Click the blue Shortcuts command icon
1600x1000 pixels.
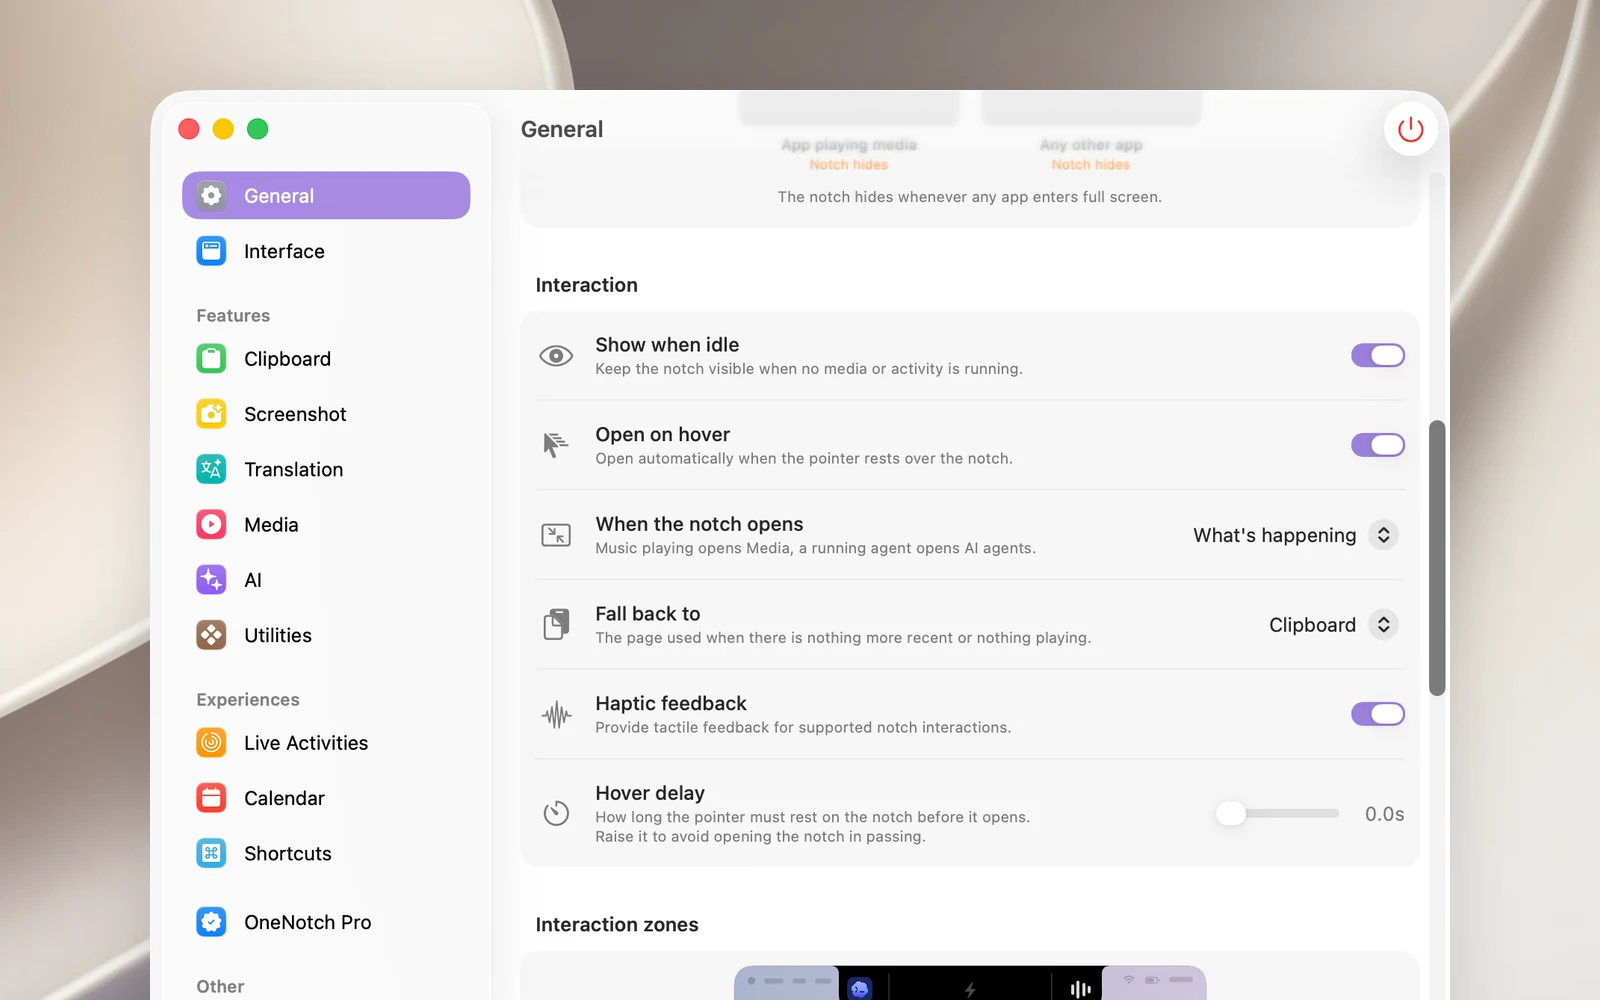(x=211, y=853)
